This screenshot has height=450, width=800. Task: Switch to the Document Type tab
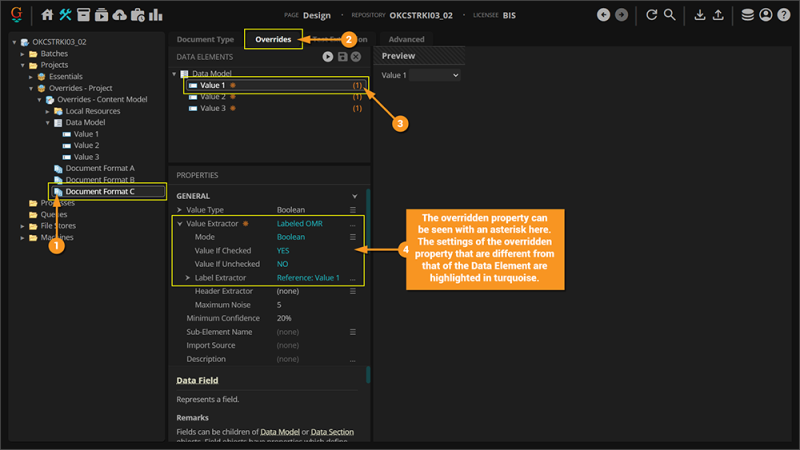pyautogui.click(x=205, y=39)
